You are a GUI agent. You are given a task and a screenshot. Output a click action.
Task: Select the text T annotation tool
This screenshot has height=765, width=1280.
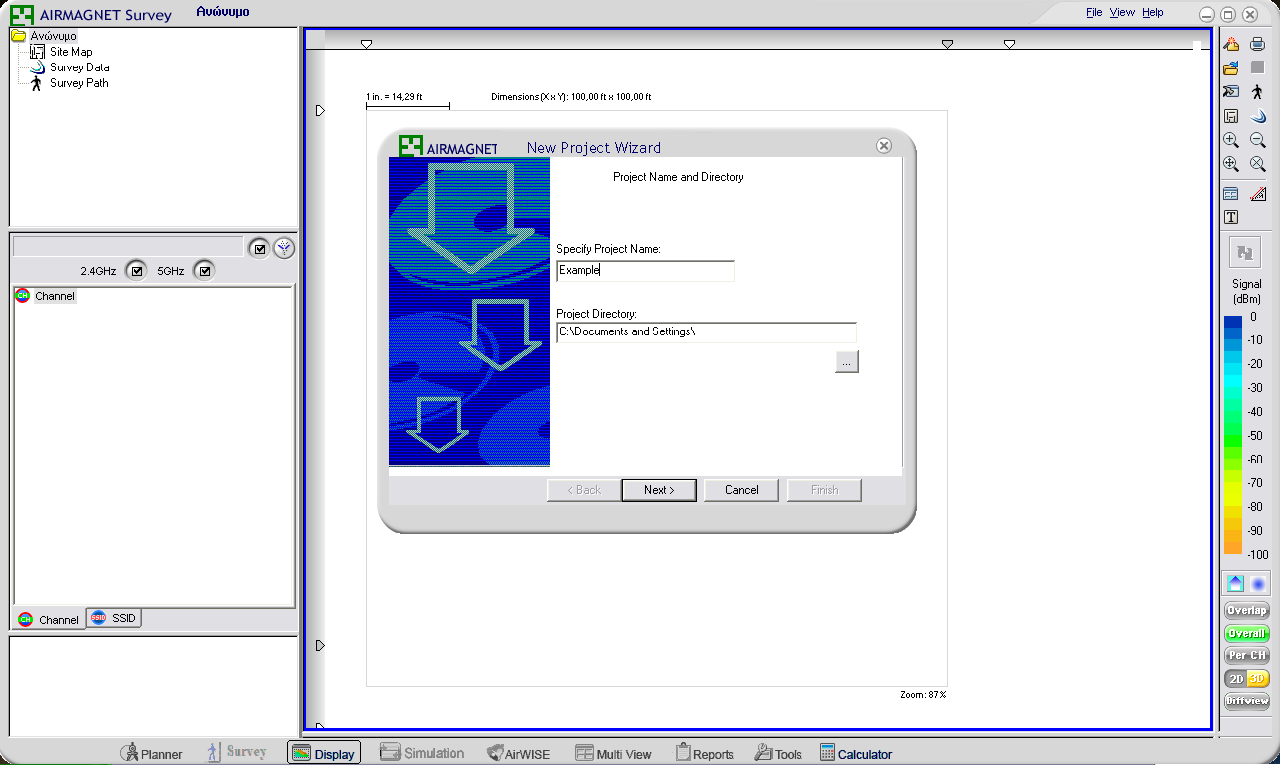point(1231,217)
